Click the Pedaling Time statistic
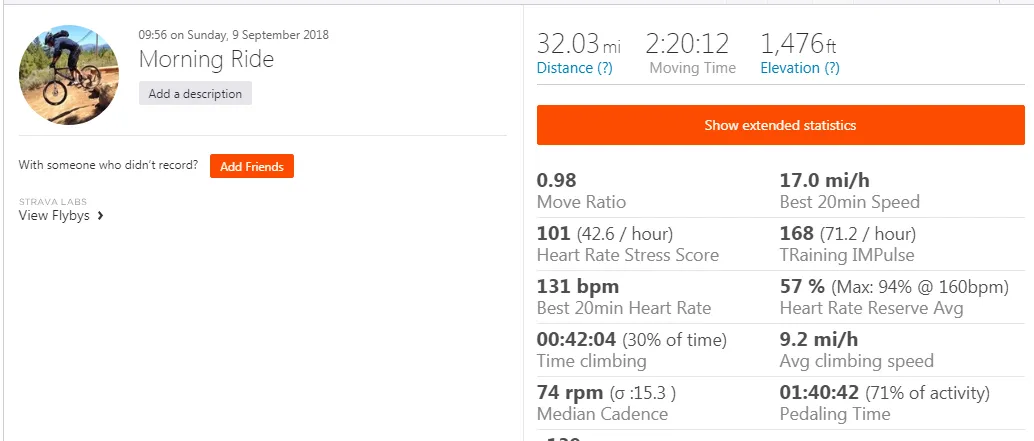The height and width of the screenshot is (441, 1034). pos(885,403)
